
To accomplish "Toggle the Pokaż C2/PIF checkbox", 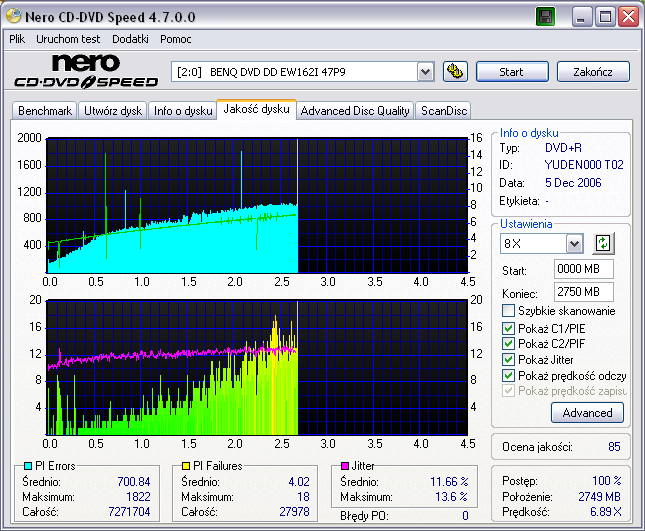I will (x=508, y=343).
